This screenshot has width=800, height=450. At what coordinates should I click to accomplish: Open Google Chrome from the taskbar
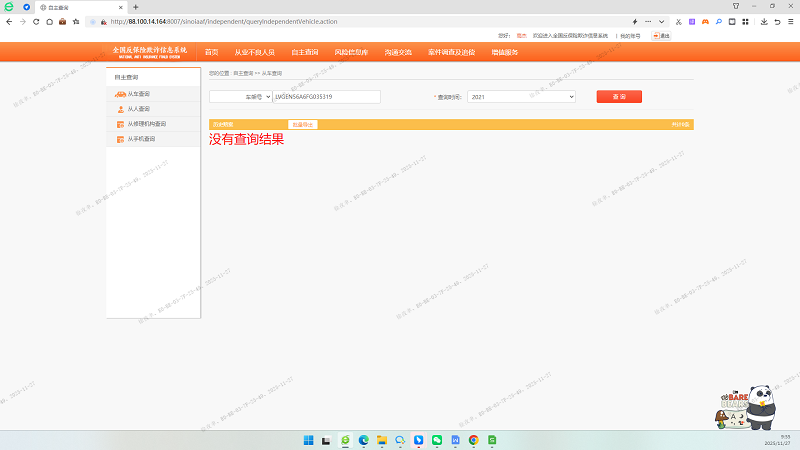(x=473, y=440)
